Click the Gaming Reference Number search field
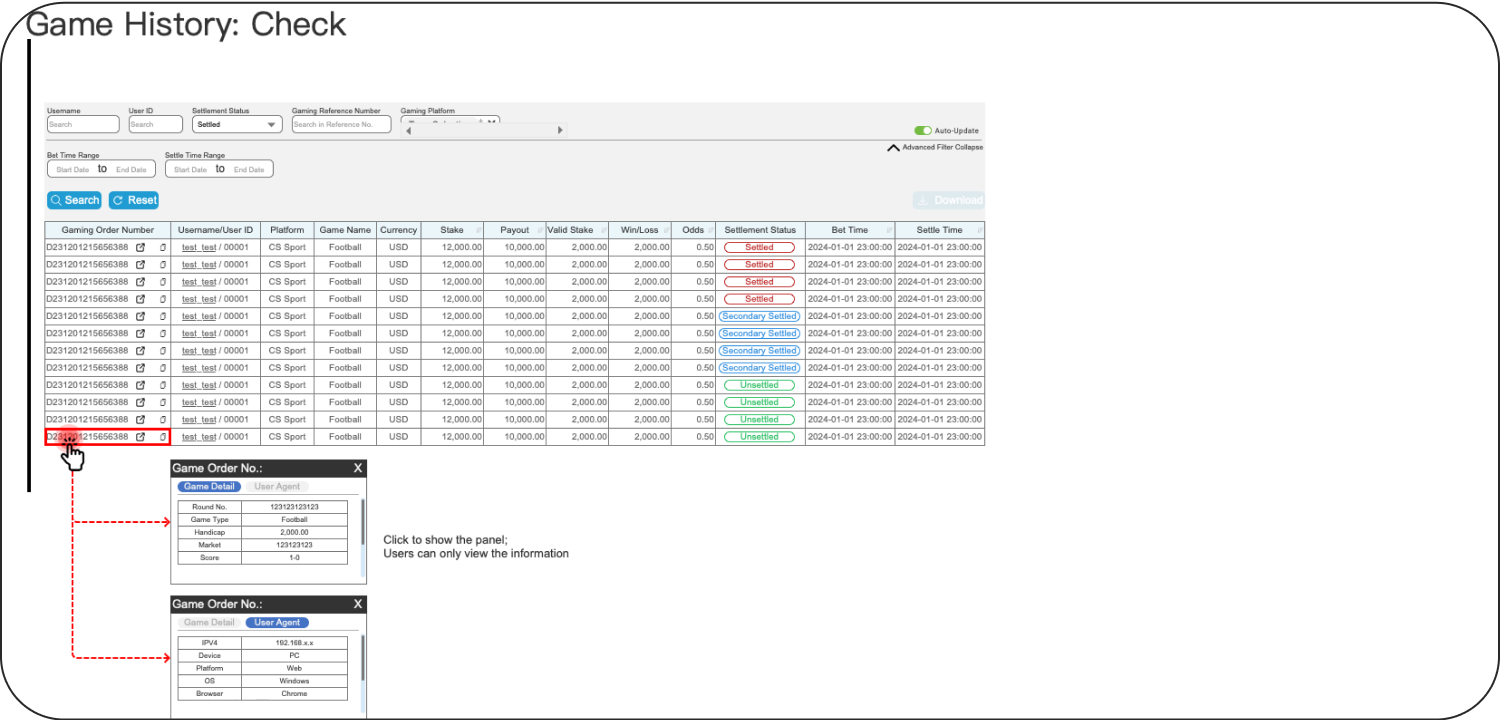Screen dimensions: 1500x720 [x=333, y=125]
